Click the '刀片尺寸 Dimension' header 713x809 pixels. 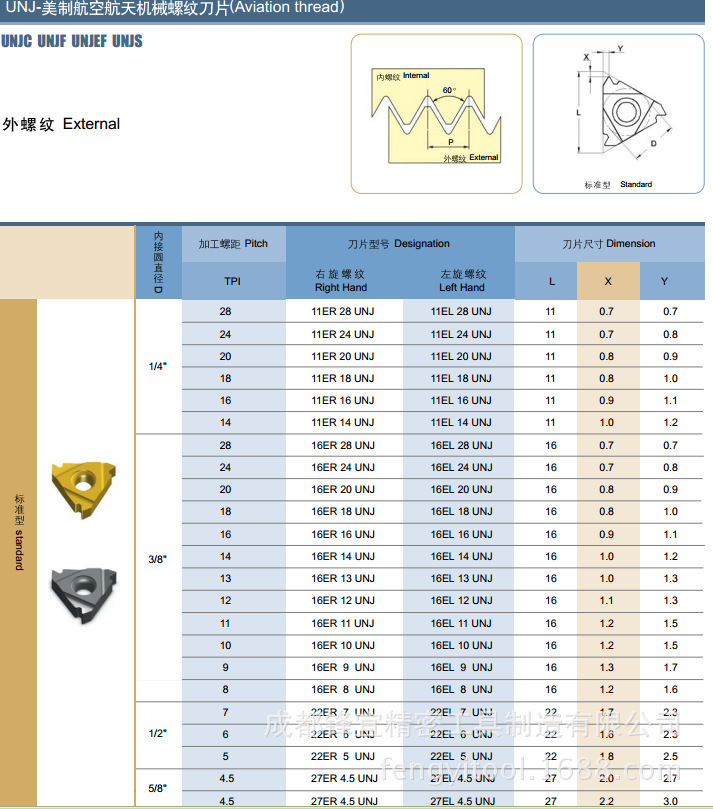tap(609, 244)
